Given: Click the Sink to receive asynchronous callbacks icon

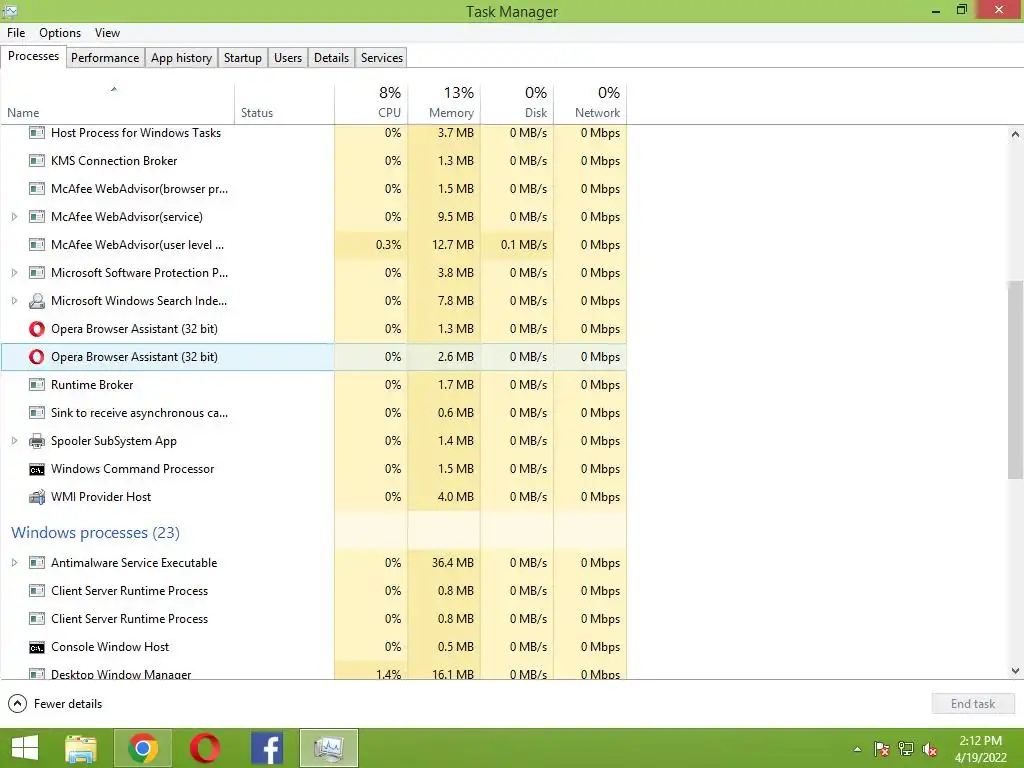Looking at the screenshot, I should point(37,413).
